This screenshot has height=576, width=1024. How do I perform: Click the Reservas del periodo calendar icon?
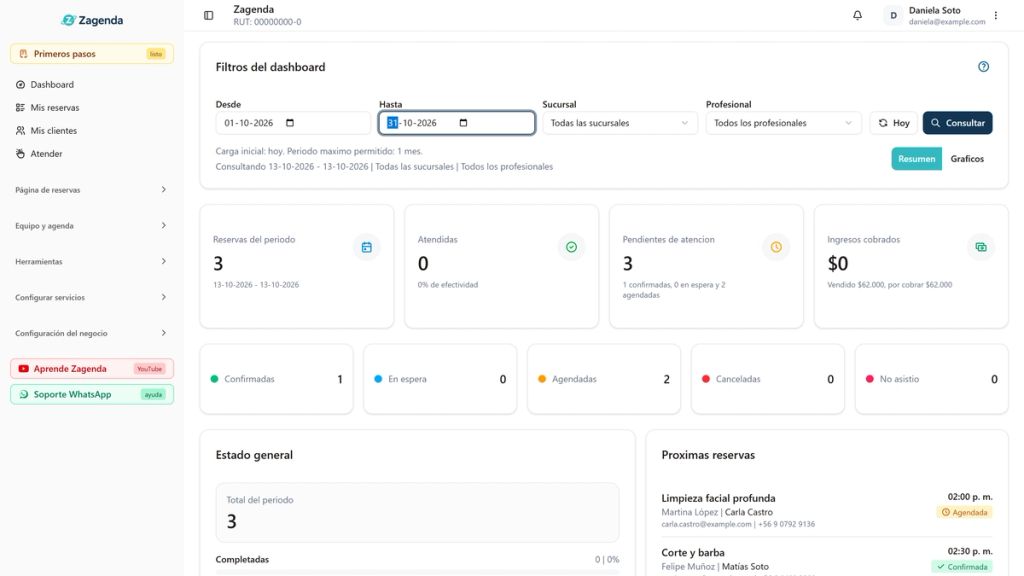(x=366, y=247)
